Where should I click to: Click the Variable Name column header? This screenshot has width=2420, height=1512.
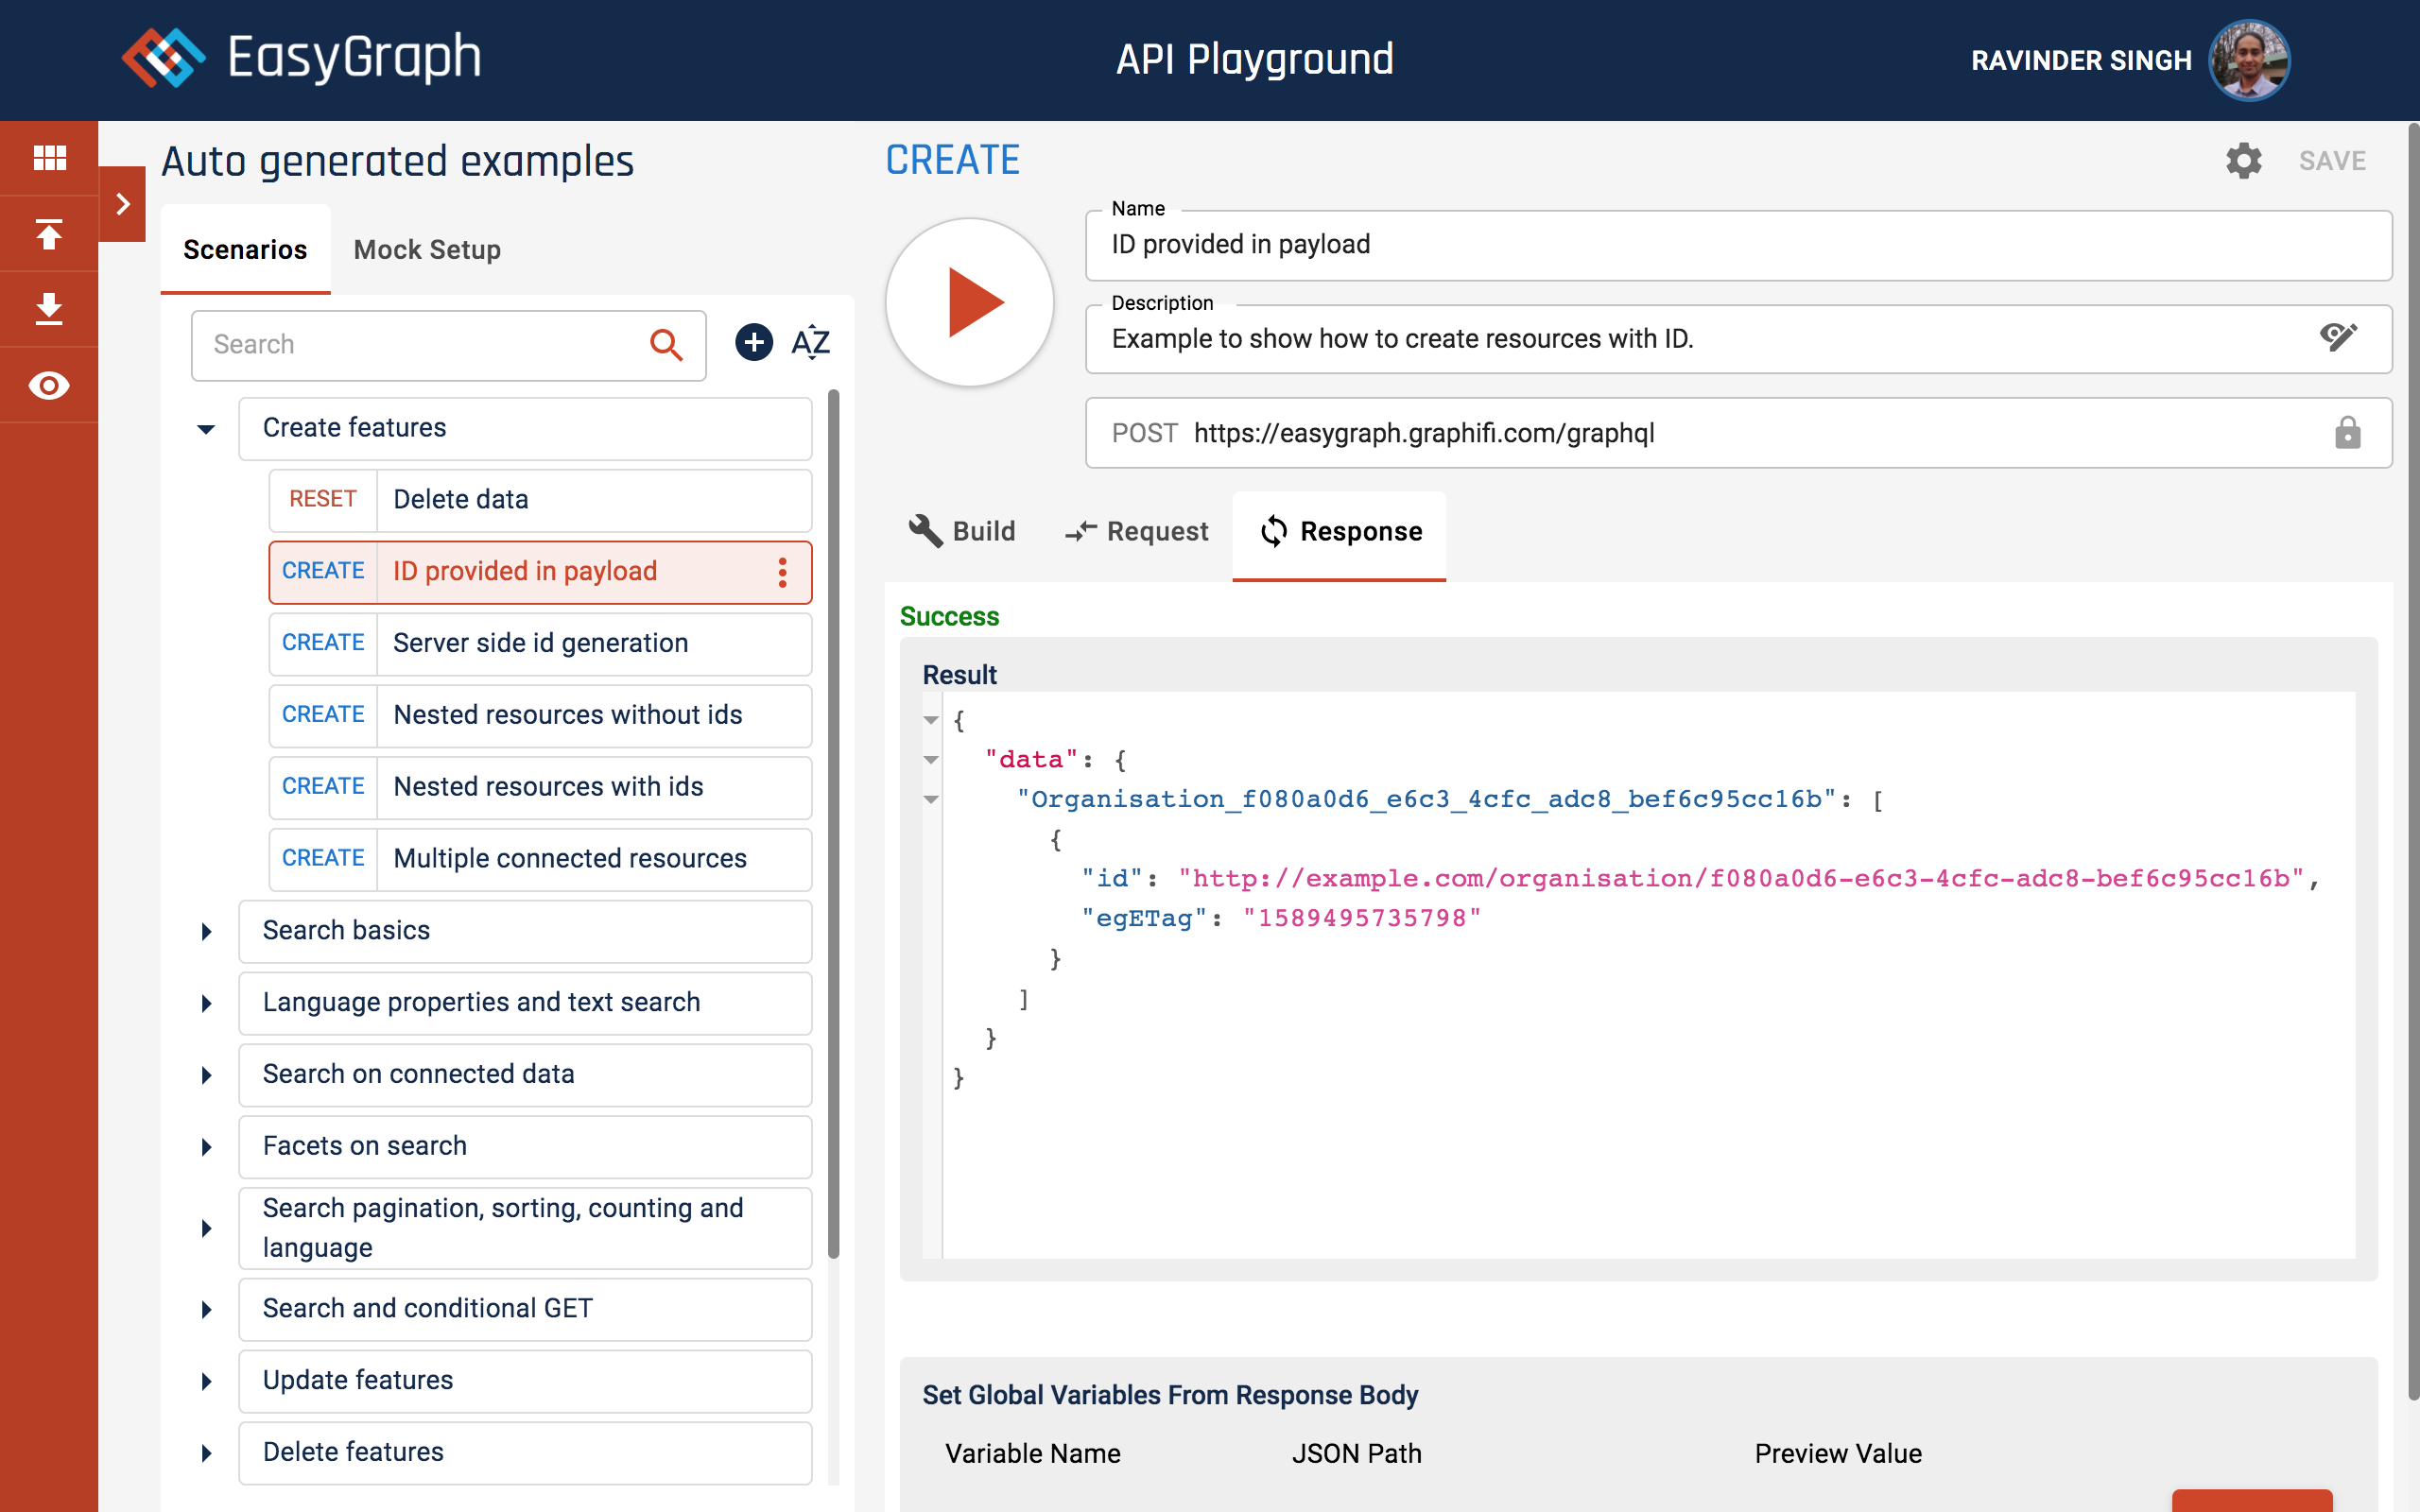pyautogui.click(x=1033, y=1454)
